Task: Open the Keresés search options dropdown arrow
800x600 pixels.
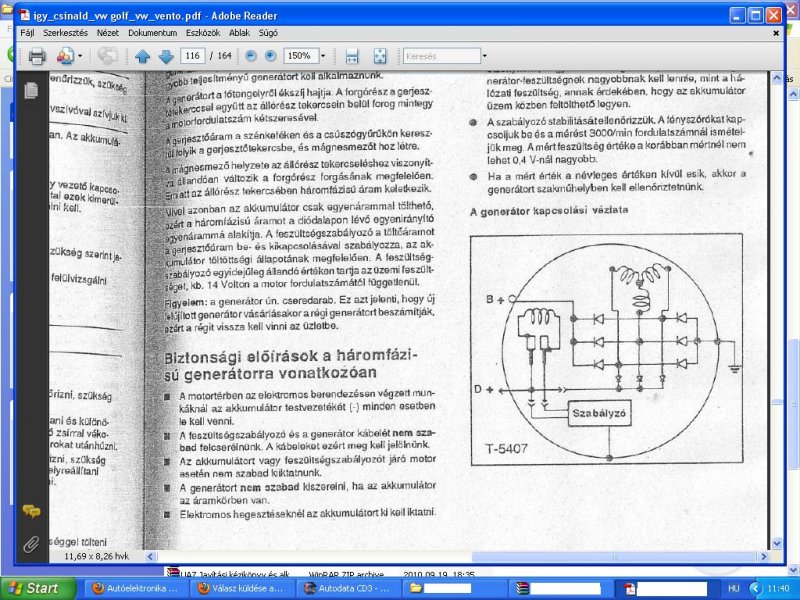Action: (x=484, y=56)
